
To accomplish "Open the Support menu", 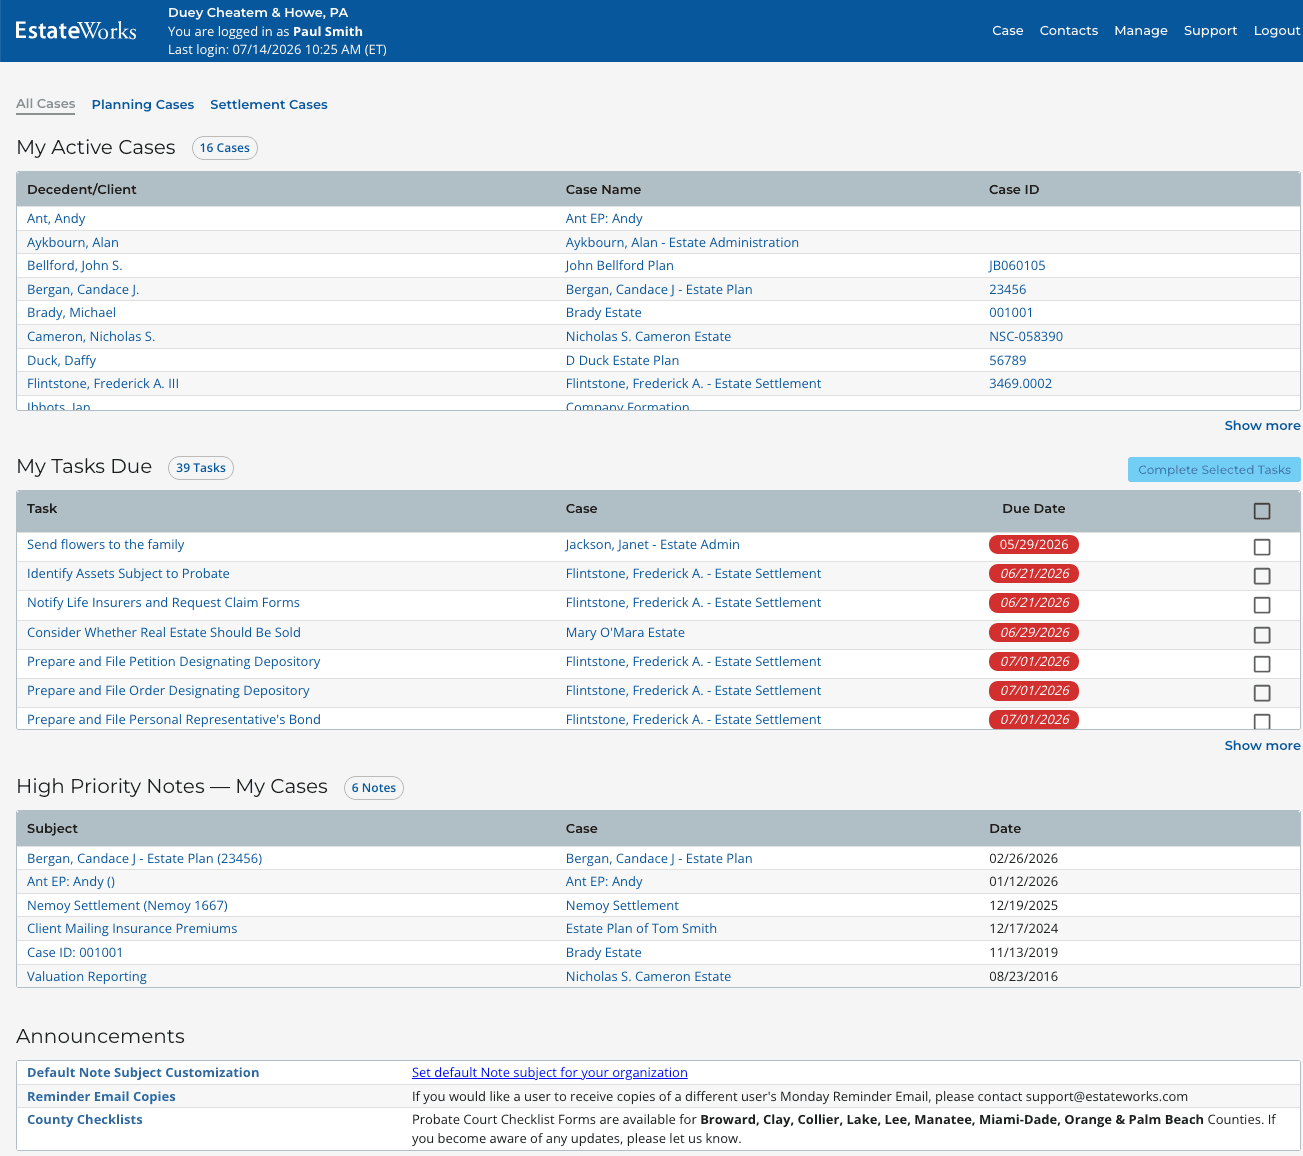I will click(x=1210, y=31).
